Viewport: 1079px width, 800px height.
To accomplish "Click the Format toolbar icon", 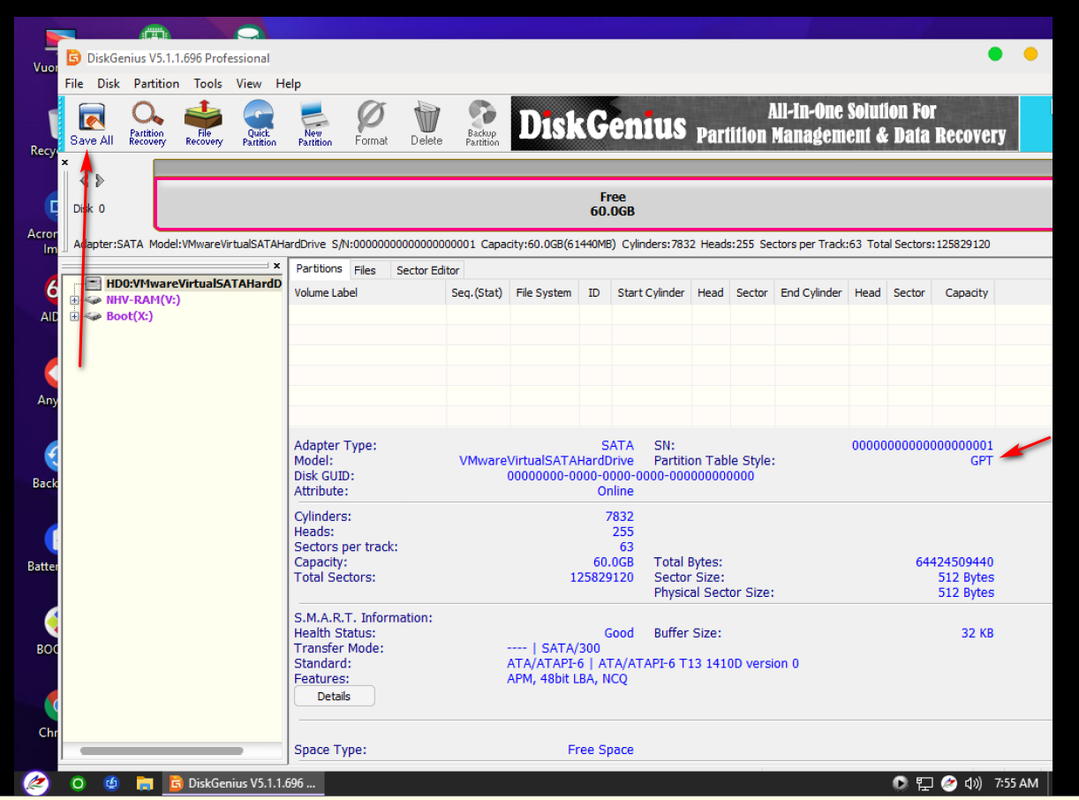I will point(371,124).
